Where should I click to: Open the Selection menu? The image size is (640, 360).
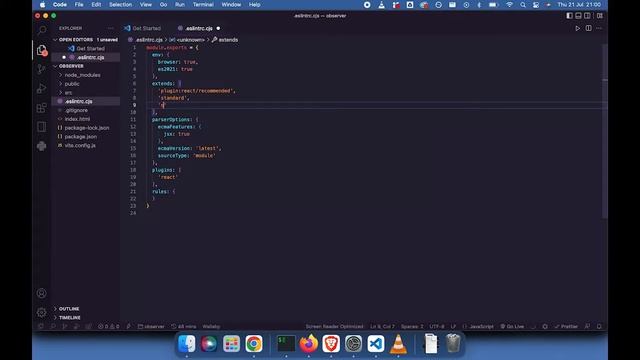point(120,4)
